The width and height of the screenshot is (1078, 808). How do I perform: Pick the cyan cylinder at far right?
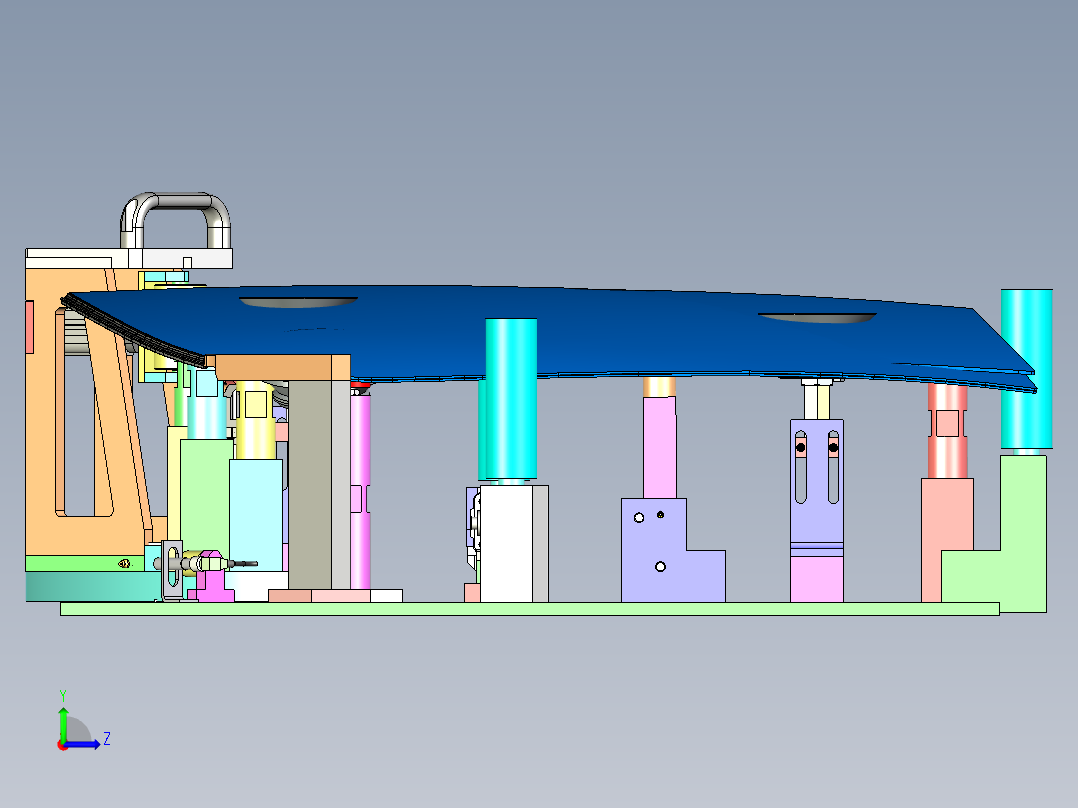(x=1026, y=369)
